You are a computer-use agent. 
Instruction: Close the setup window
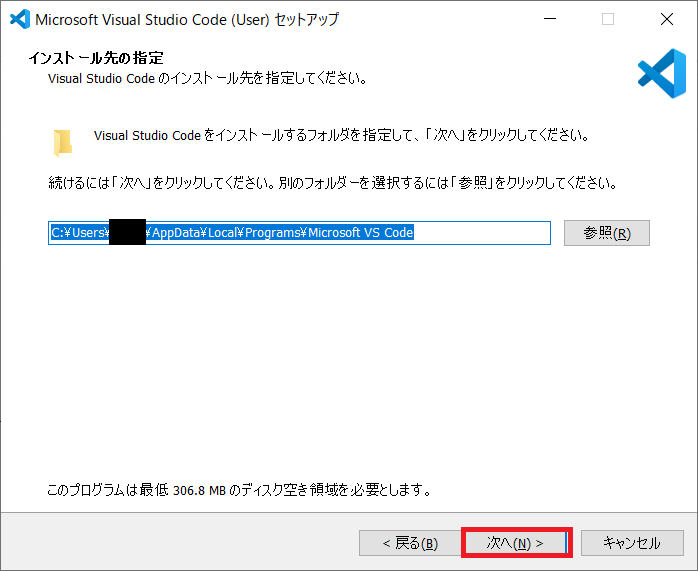(666, 19)
